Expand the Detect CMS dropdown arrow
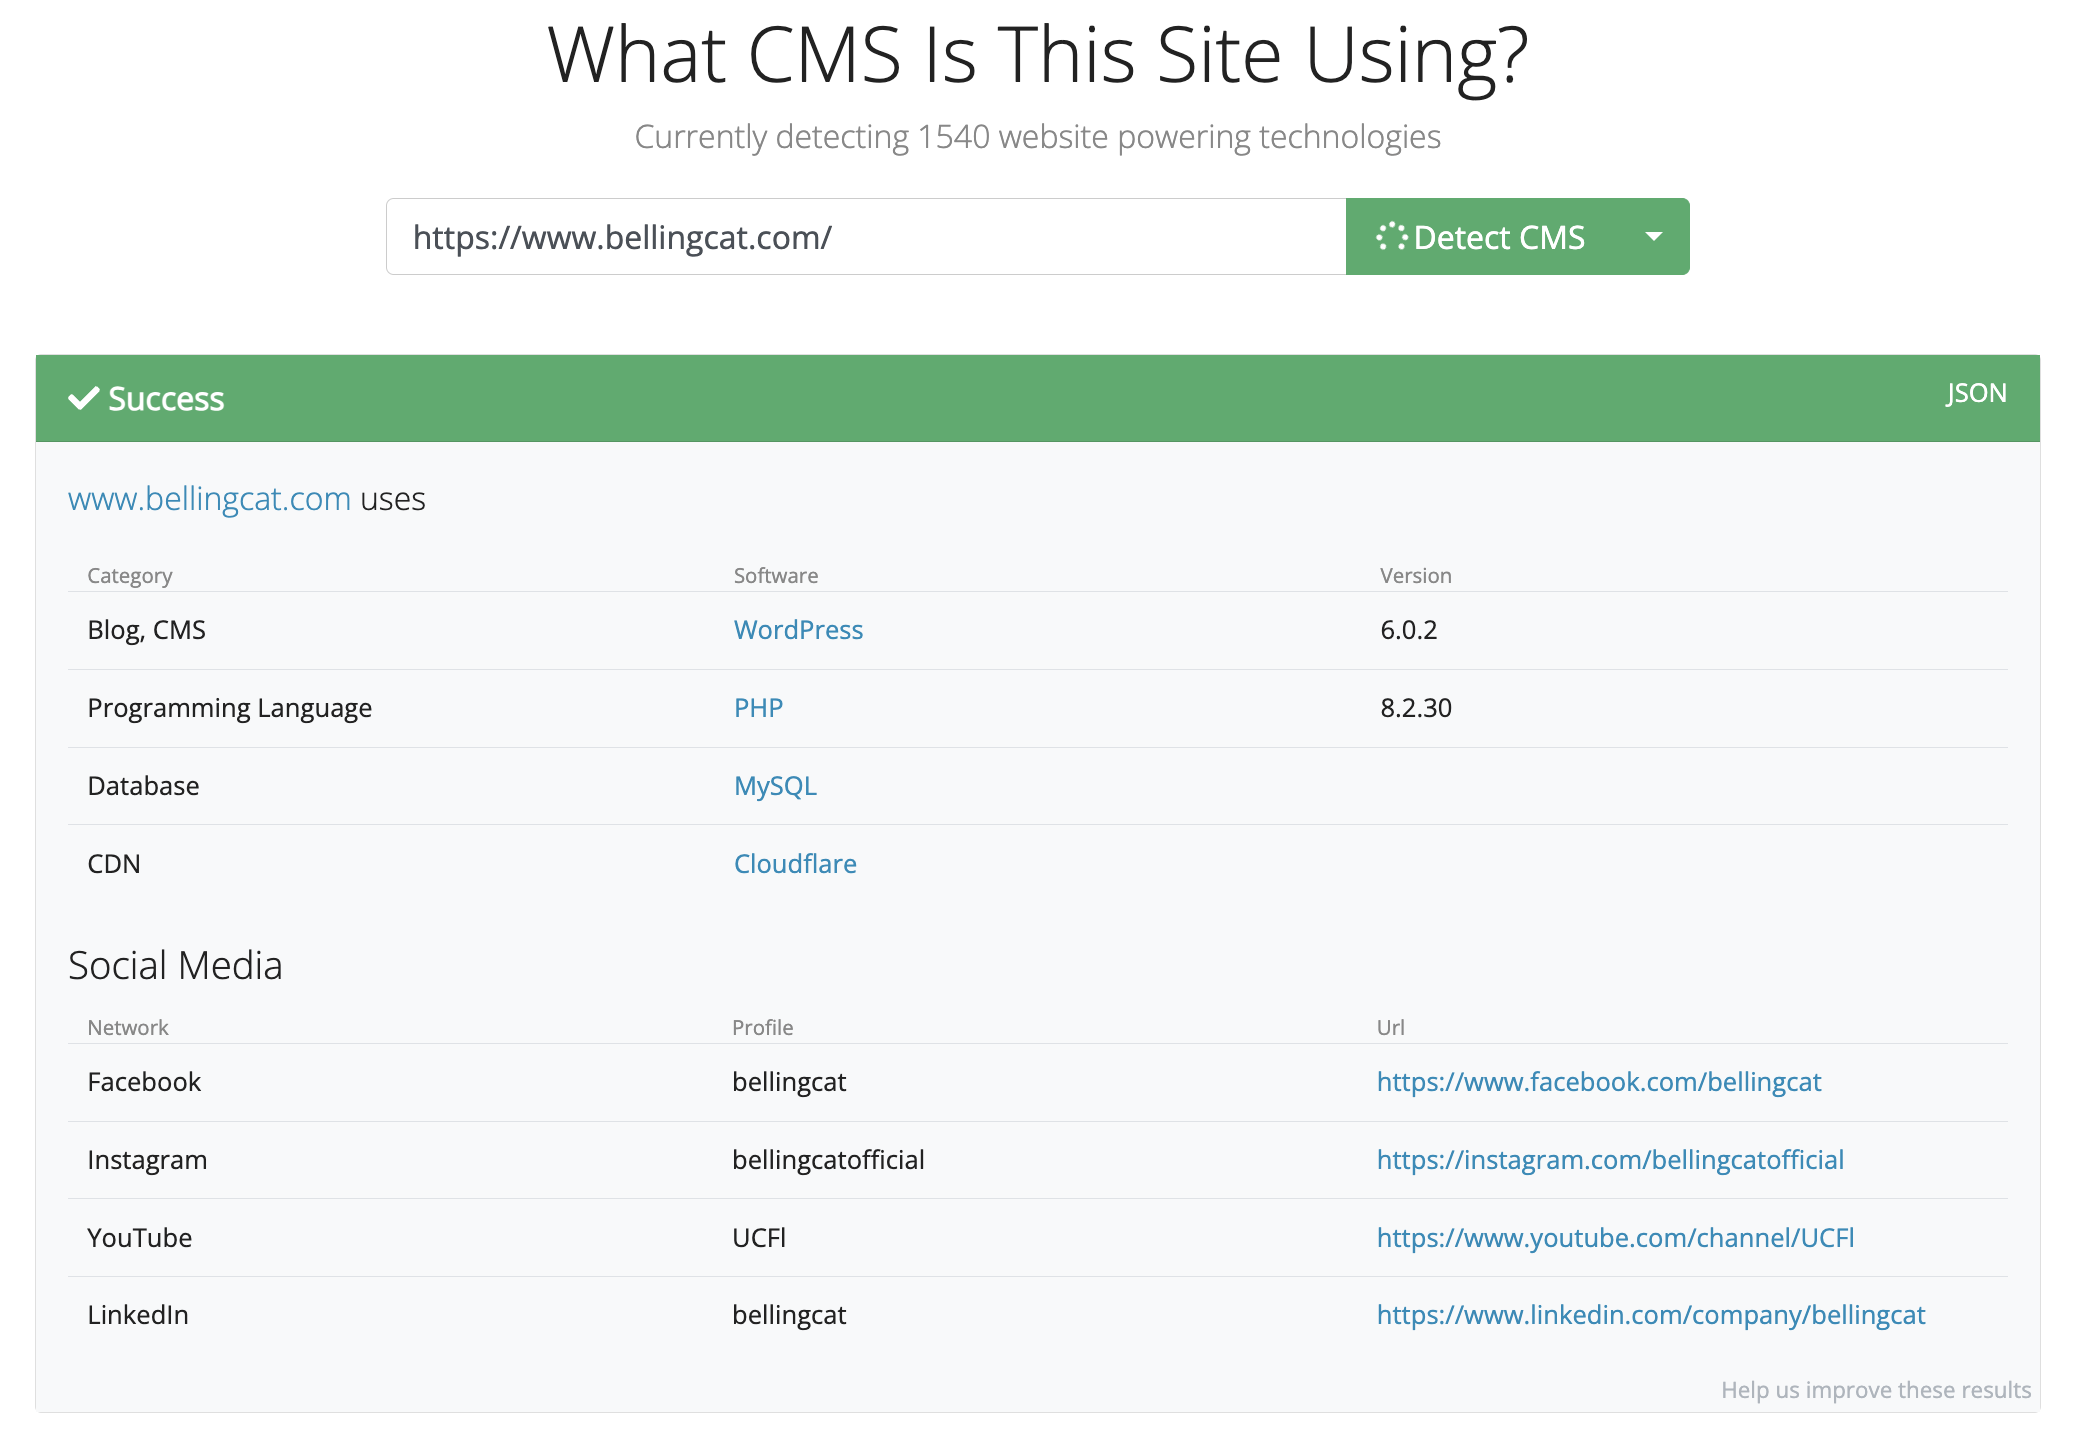Screen dimensions: 2074x1446 (x=1654, y=237)
